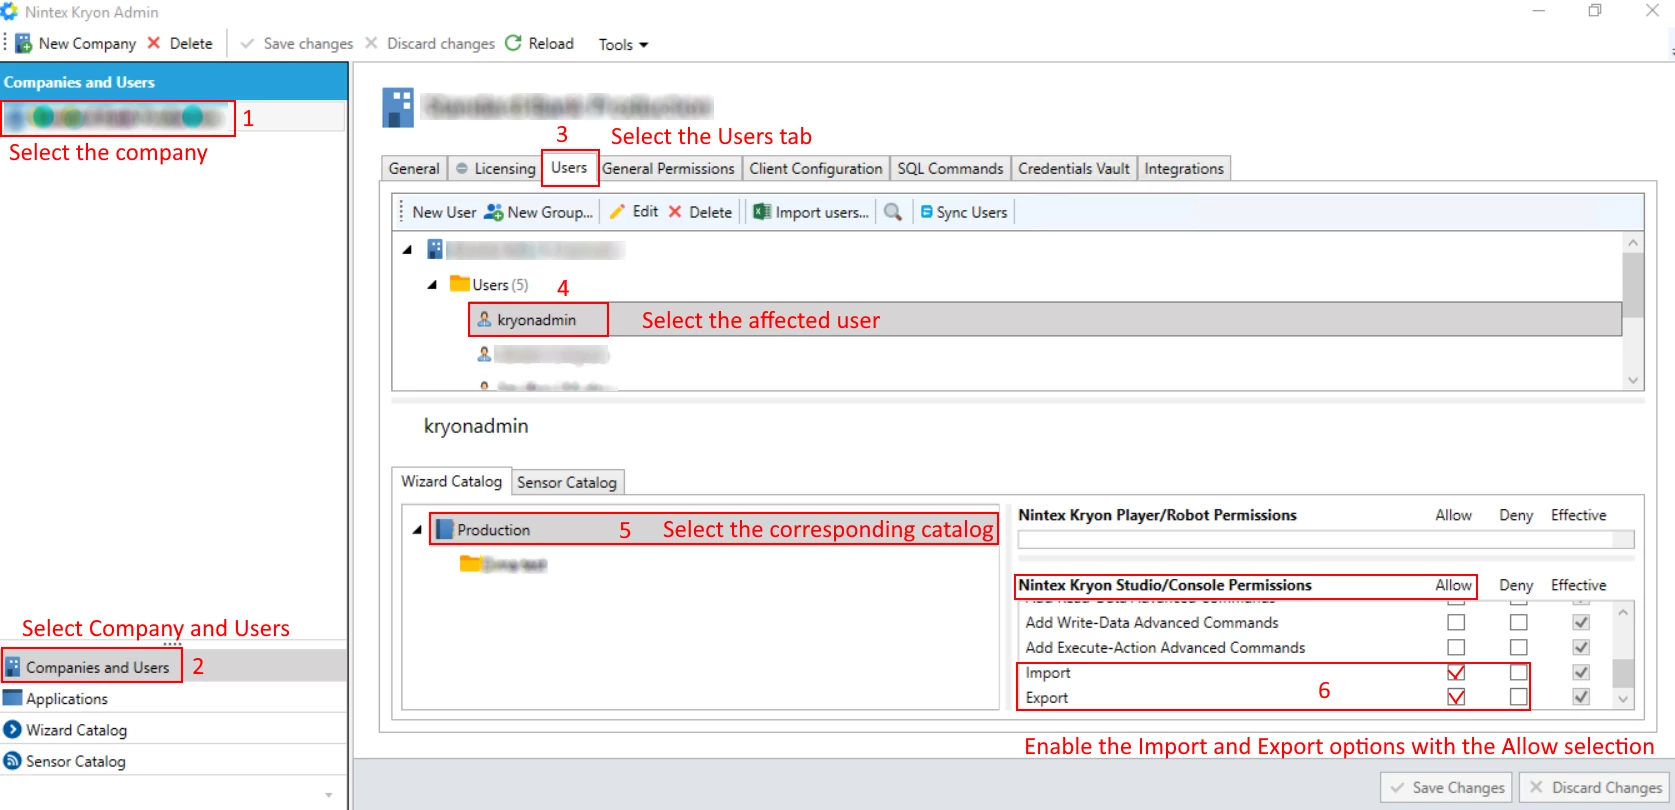Click Effective checkbox for Import row
Viewport: 1675px width, 810px height.
tap(1581, 672)
